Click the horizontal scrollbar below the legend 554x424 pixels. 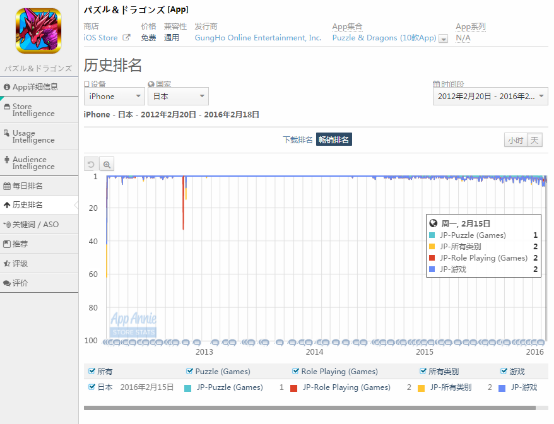tap(310, 408)
